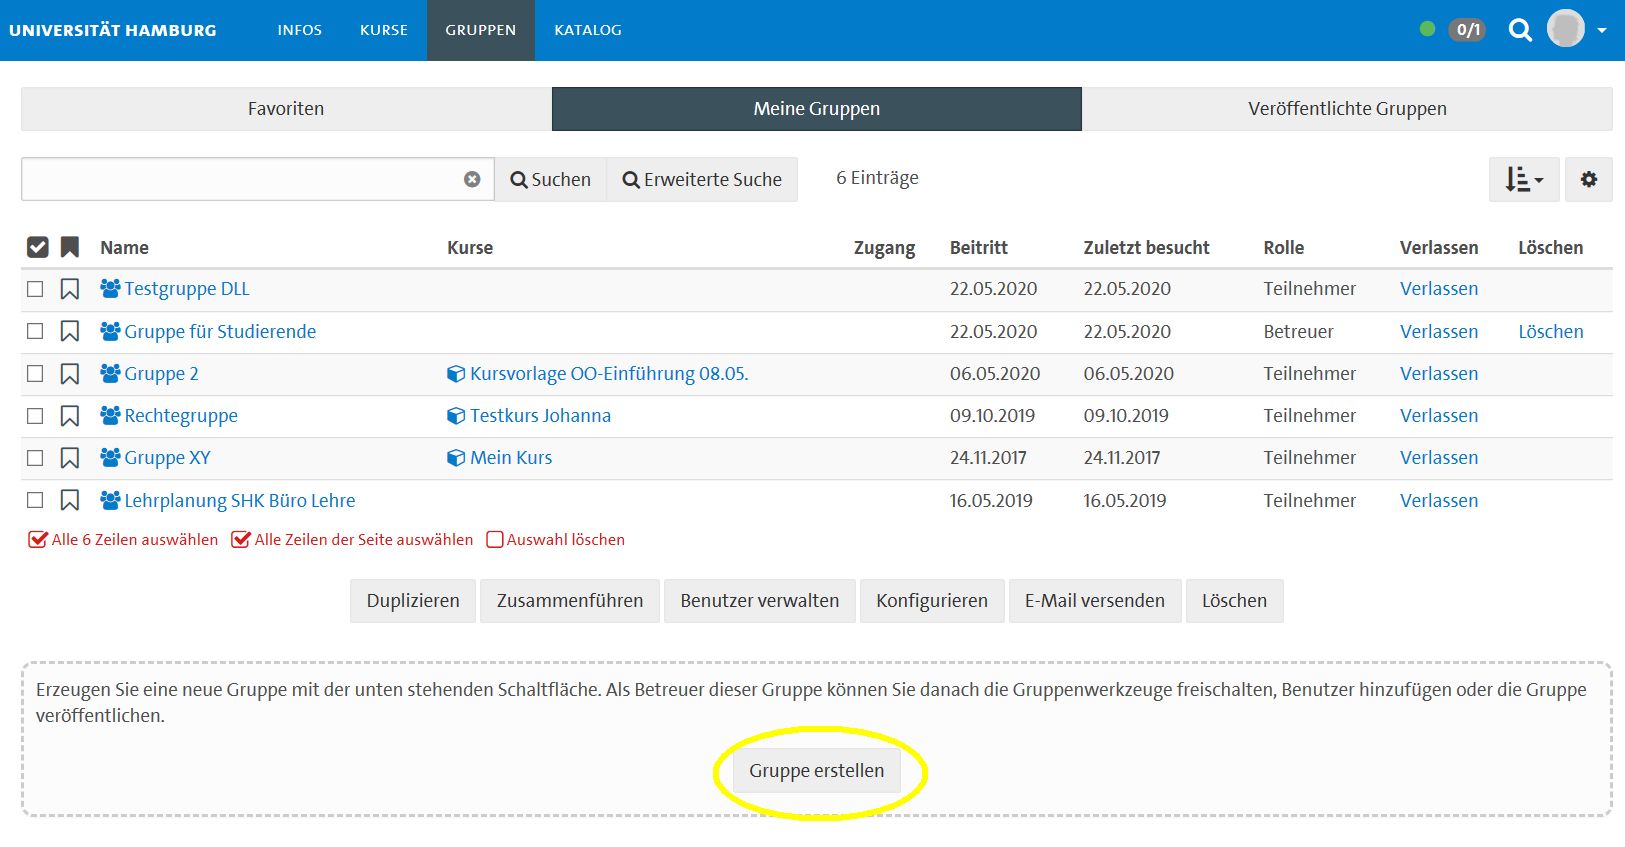1625x847 pixels.
Task: Click the search magnifier icon in header
Action: click(x=1520, y=30)
